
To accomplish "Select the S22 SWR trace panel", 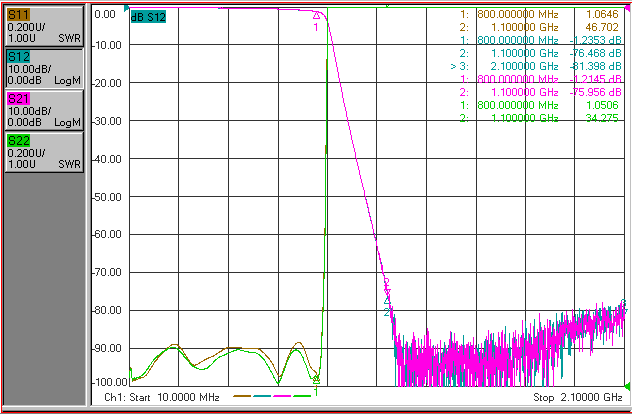I will pos(44,152).
